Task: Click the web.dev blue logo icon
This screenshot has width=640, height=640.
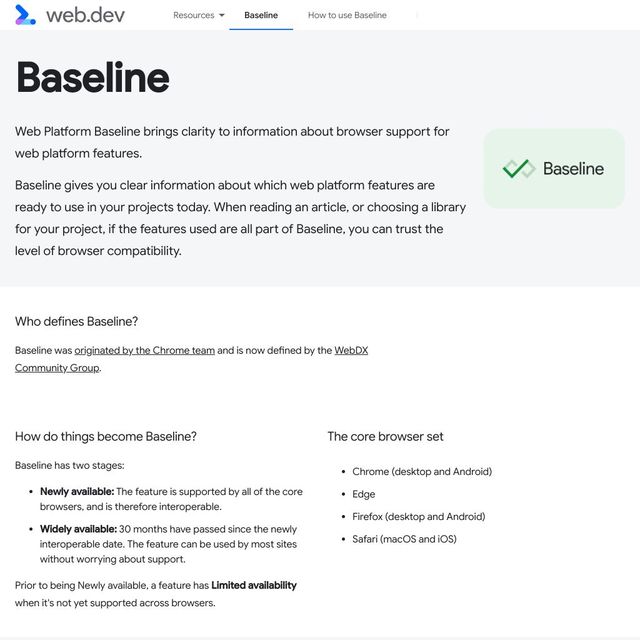Action: 25,15
